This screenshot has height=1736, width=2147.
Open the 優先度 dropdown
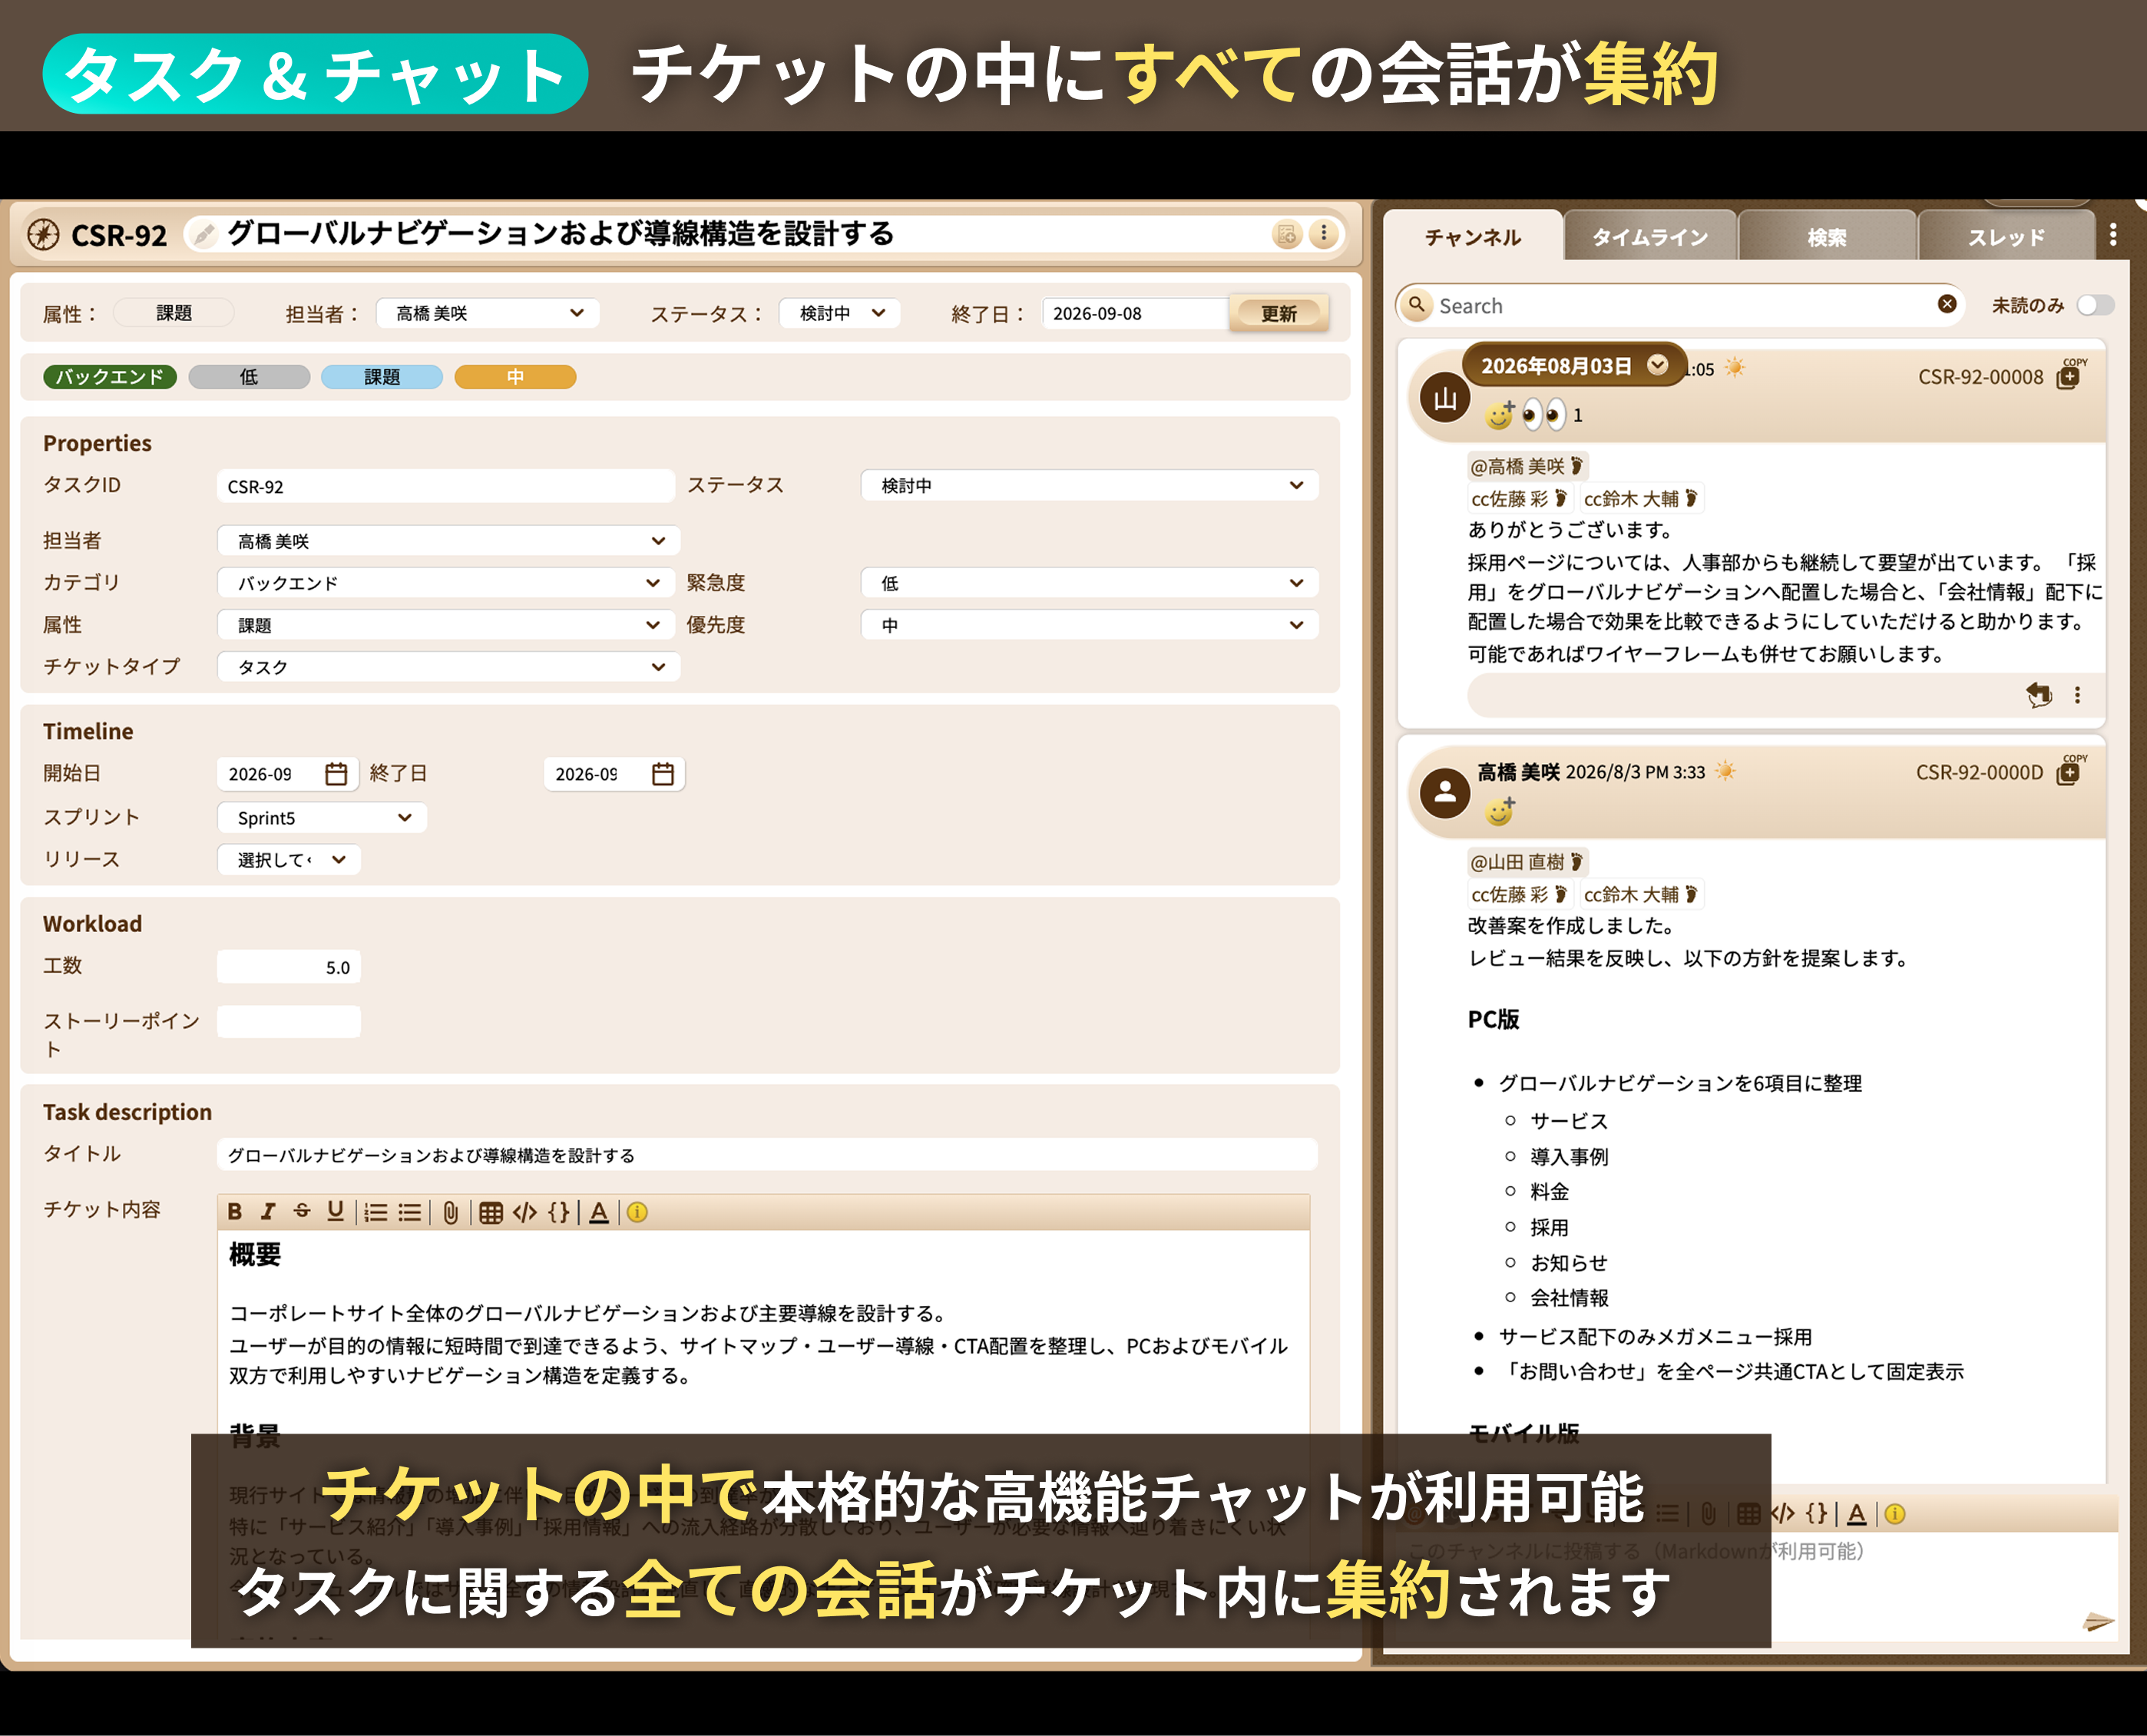tap(1090, 625)
